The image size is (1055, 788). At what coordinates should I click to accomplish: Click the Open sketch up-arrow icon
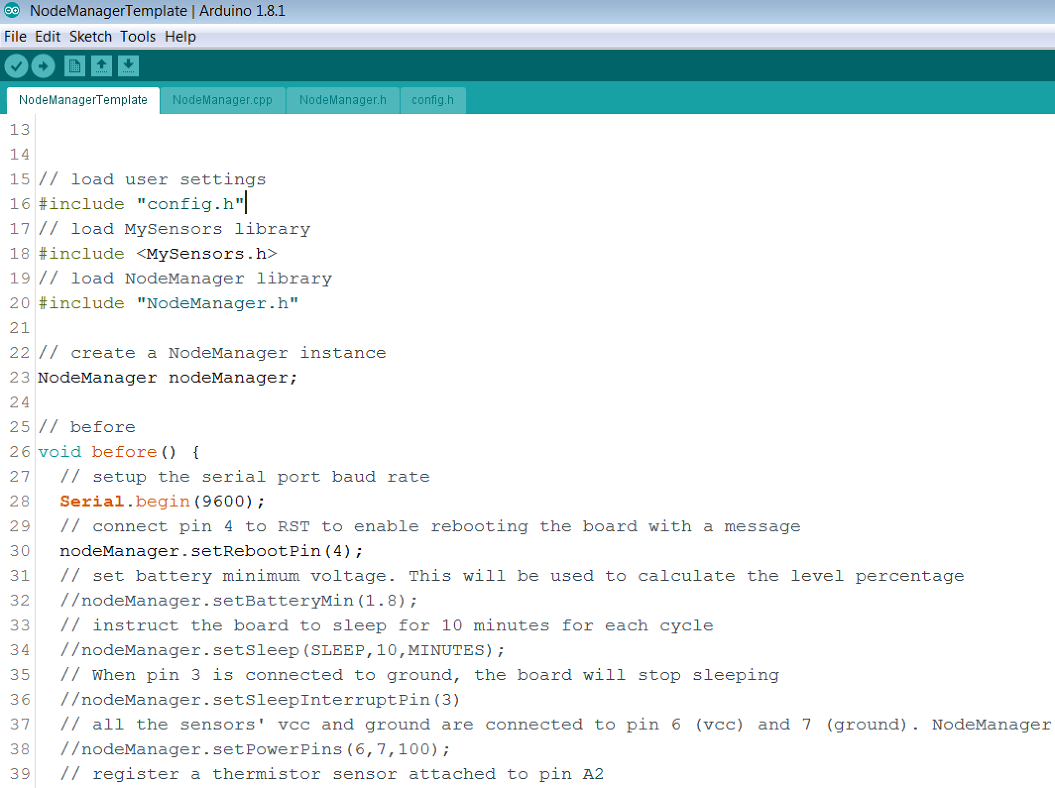(x=101, y=65)
